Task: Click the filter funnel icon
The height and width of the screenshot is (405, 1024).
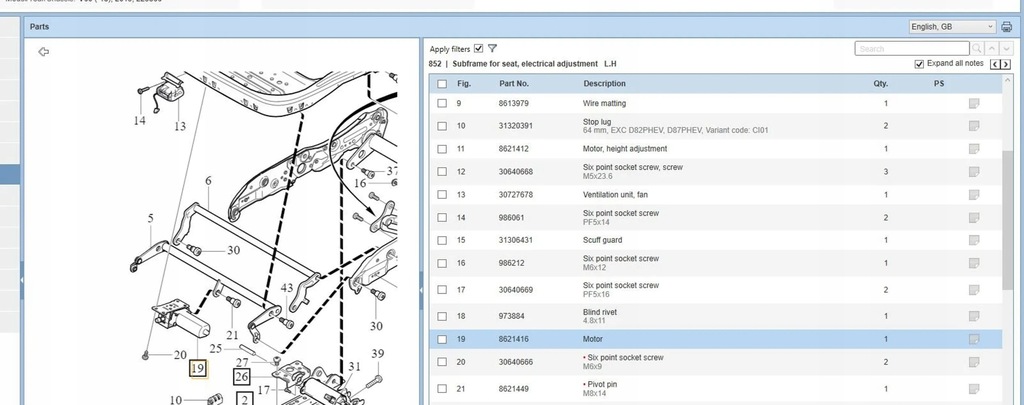Action: click(493, 48)
